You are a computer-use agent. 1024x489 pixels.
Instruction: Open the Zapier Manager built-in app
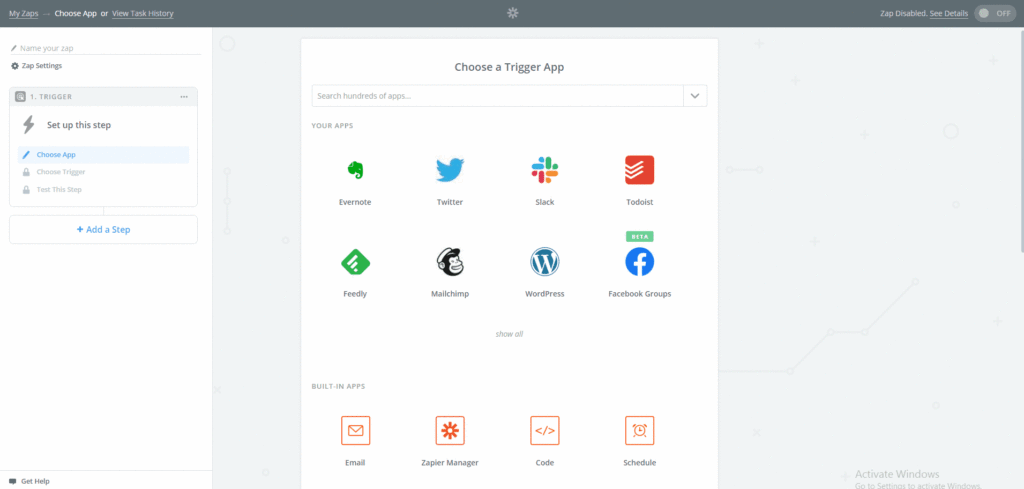pyautogui.click(x=450, y=431)
